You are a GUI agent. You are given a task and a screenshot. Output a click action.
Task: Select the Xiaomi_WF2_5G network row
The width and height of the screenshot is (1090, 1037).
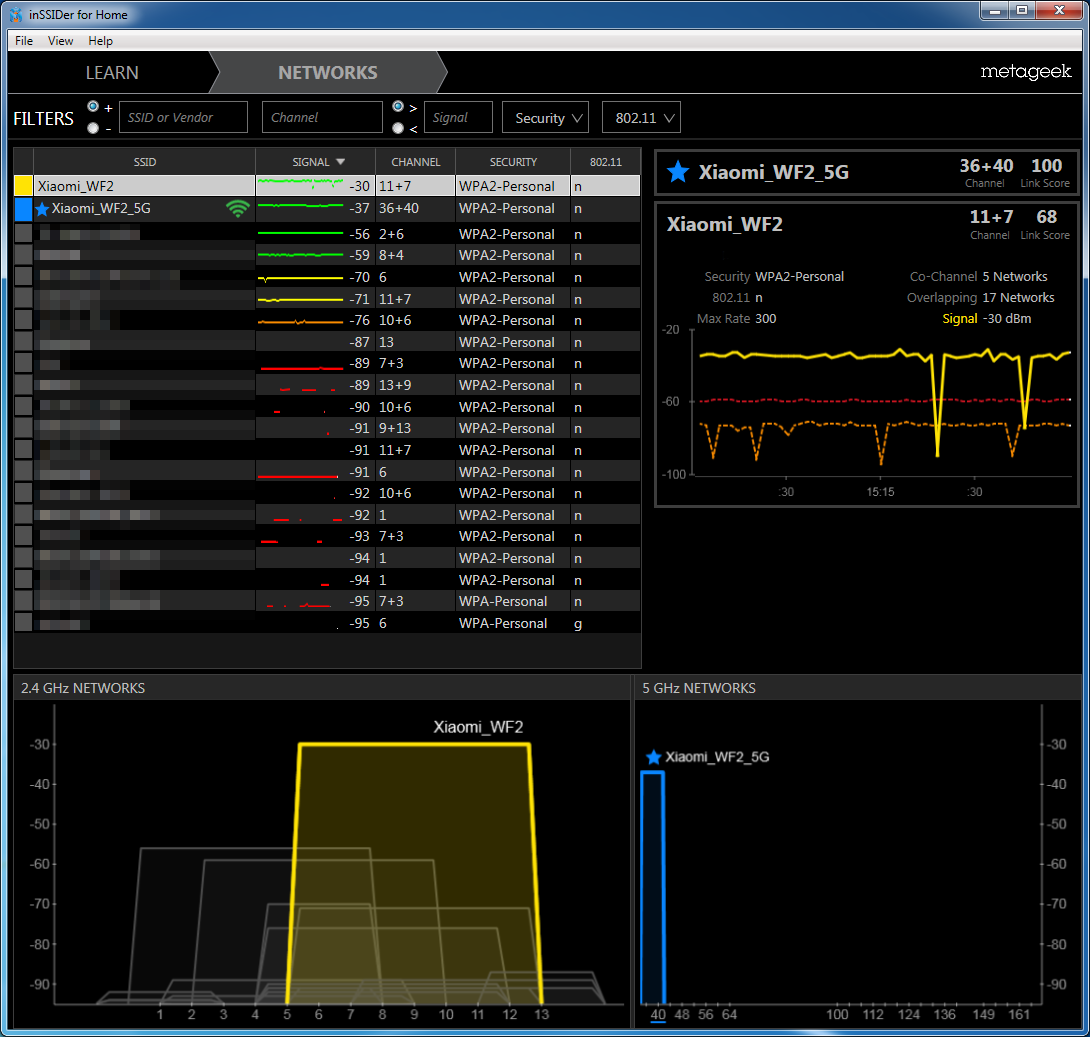point(327,209)
